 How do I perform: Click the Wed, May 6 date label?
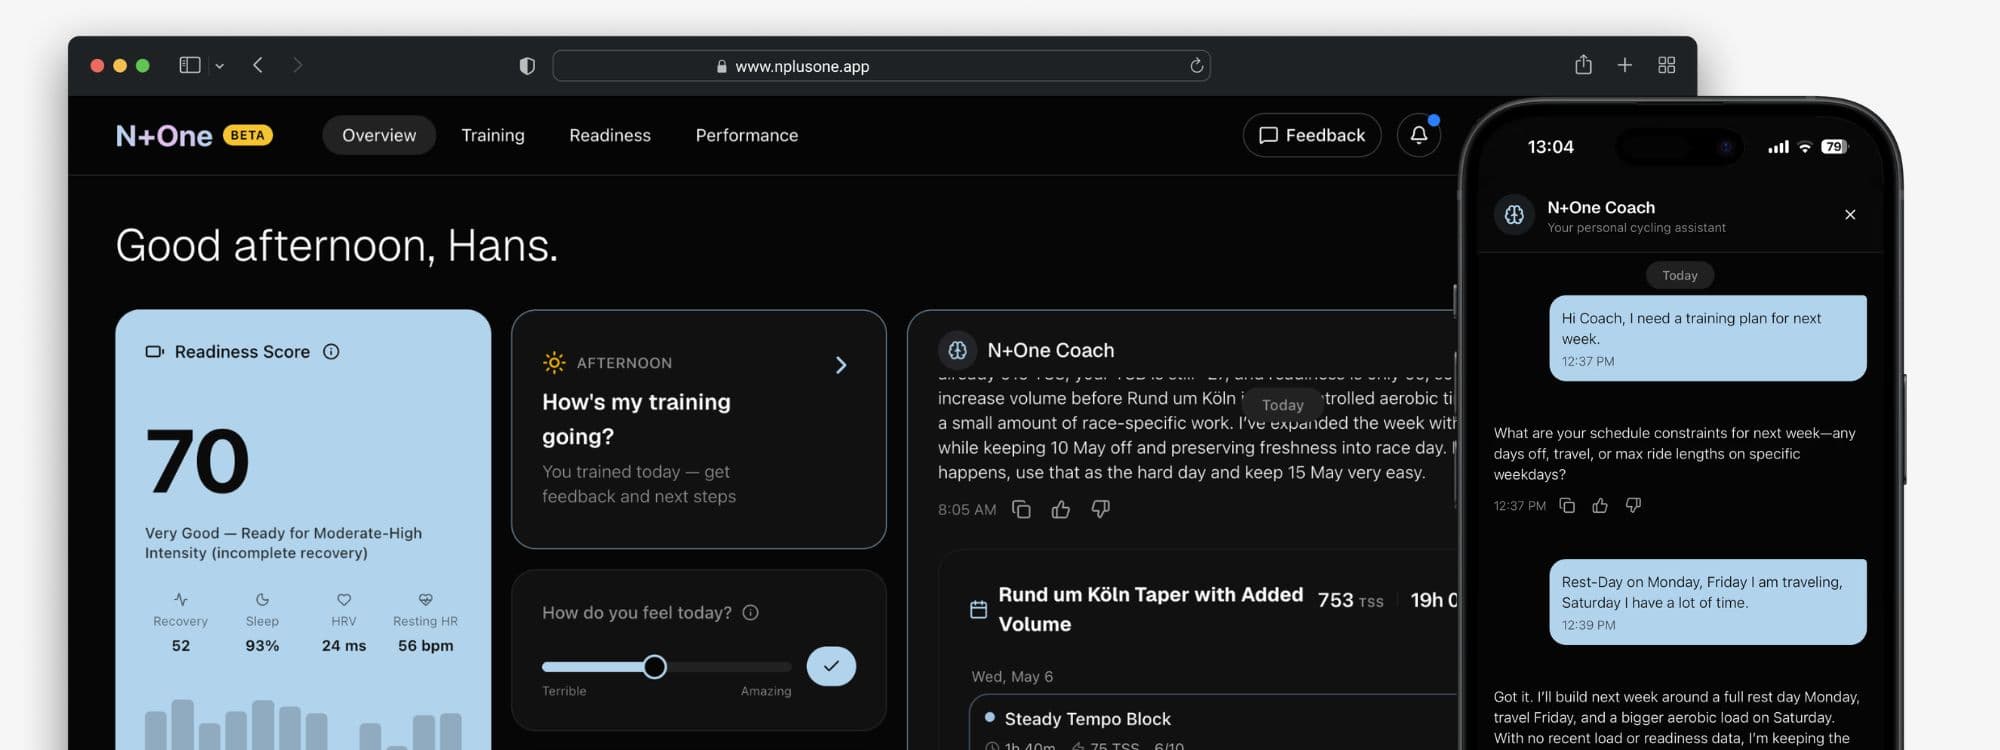coord(1012,677)
